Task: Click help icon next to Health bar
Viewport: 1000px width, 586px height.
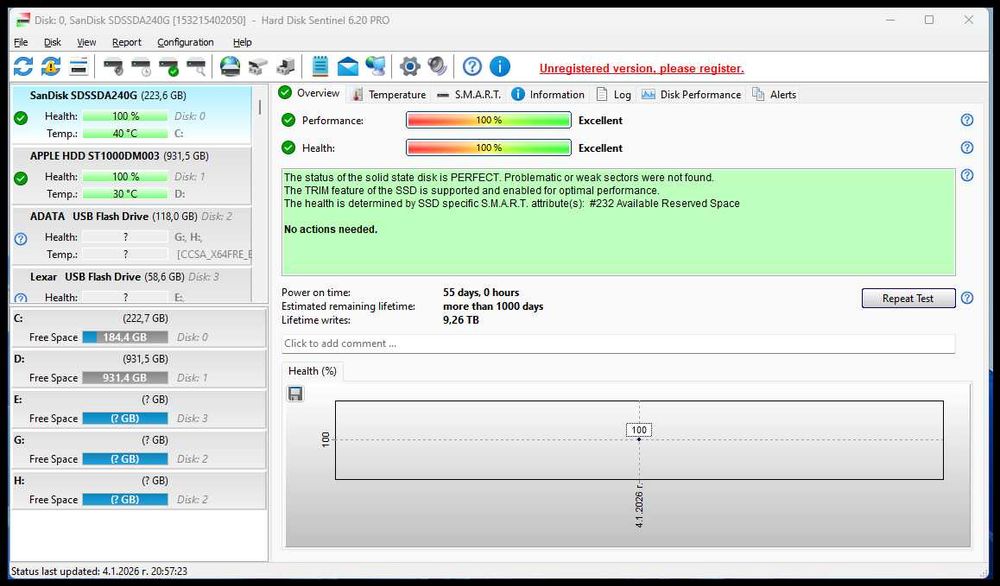Action: (x=967, y=147)
